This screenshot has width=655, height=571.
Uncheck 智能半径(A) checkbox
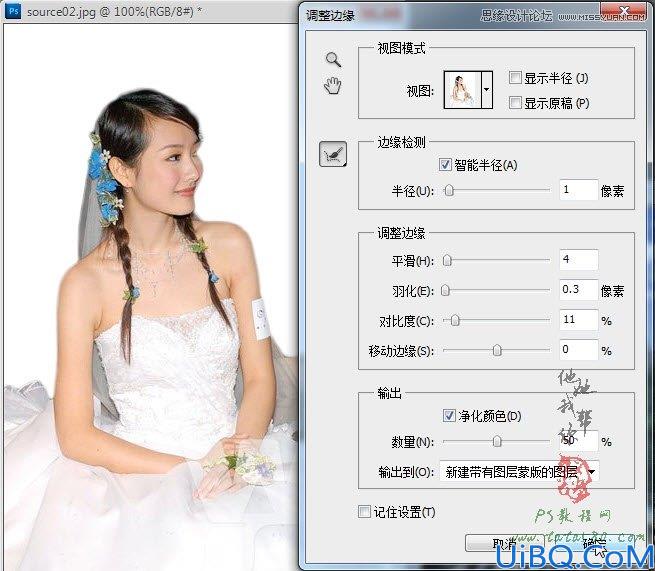click(445, 165)
